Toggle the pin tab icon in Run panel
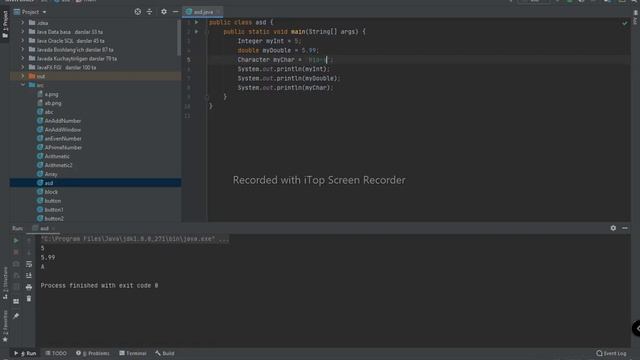The width and height of the screenshot is (640, 360). click(x=16, y=316)
